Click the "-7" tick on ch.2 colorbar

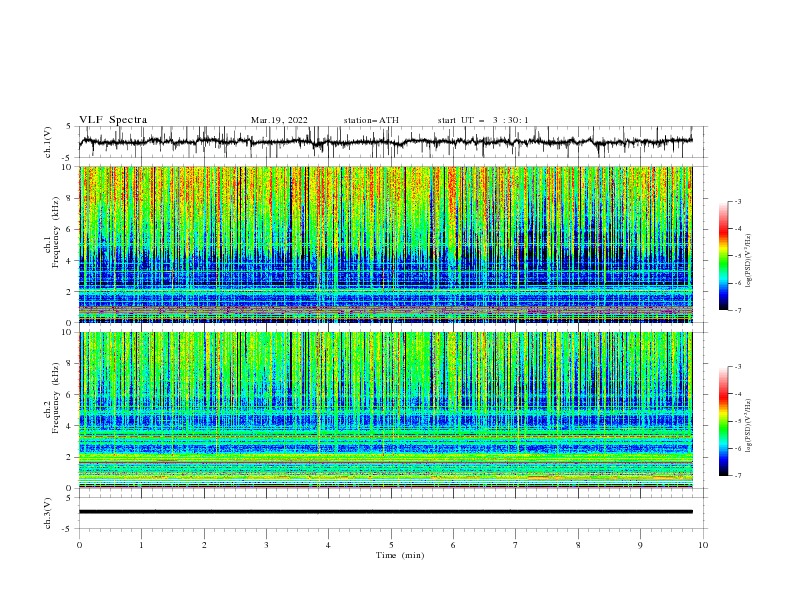coord(737,476)
